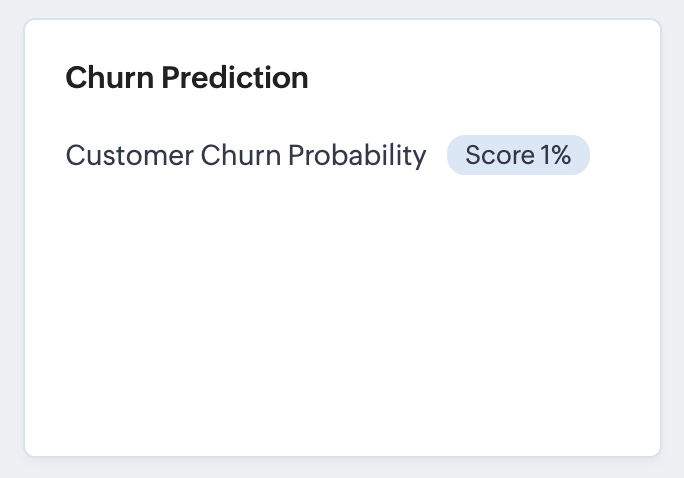The width and height of the screenshot is (684, 478).
Task: Click the gray strip above the card
Action: 342,9
